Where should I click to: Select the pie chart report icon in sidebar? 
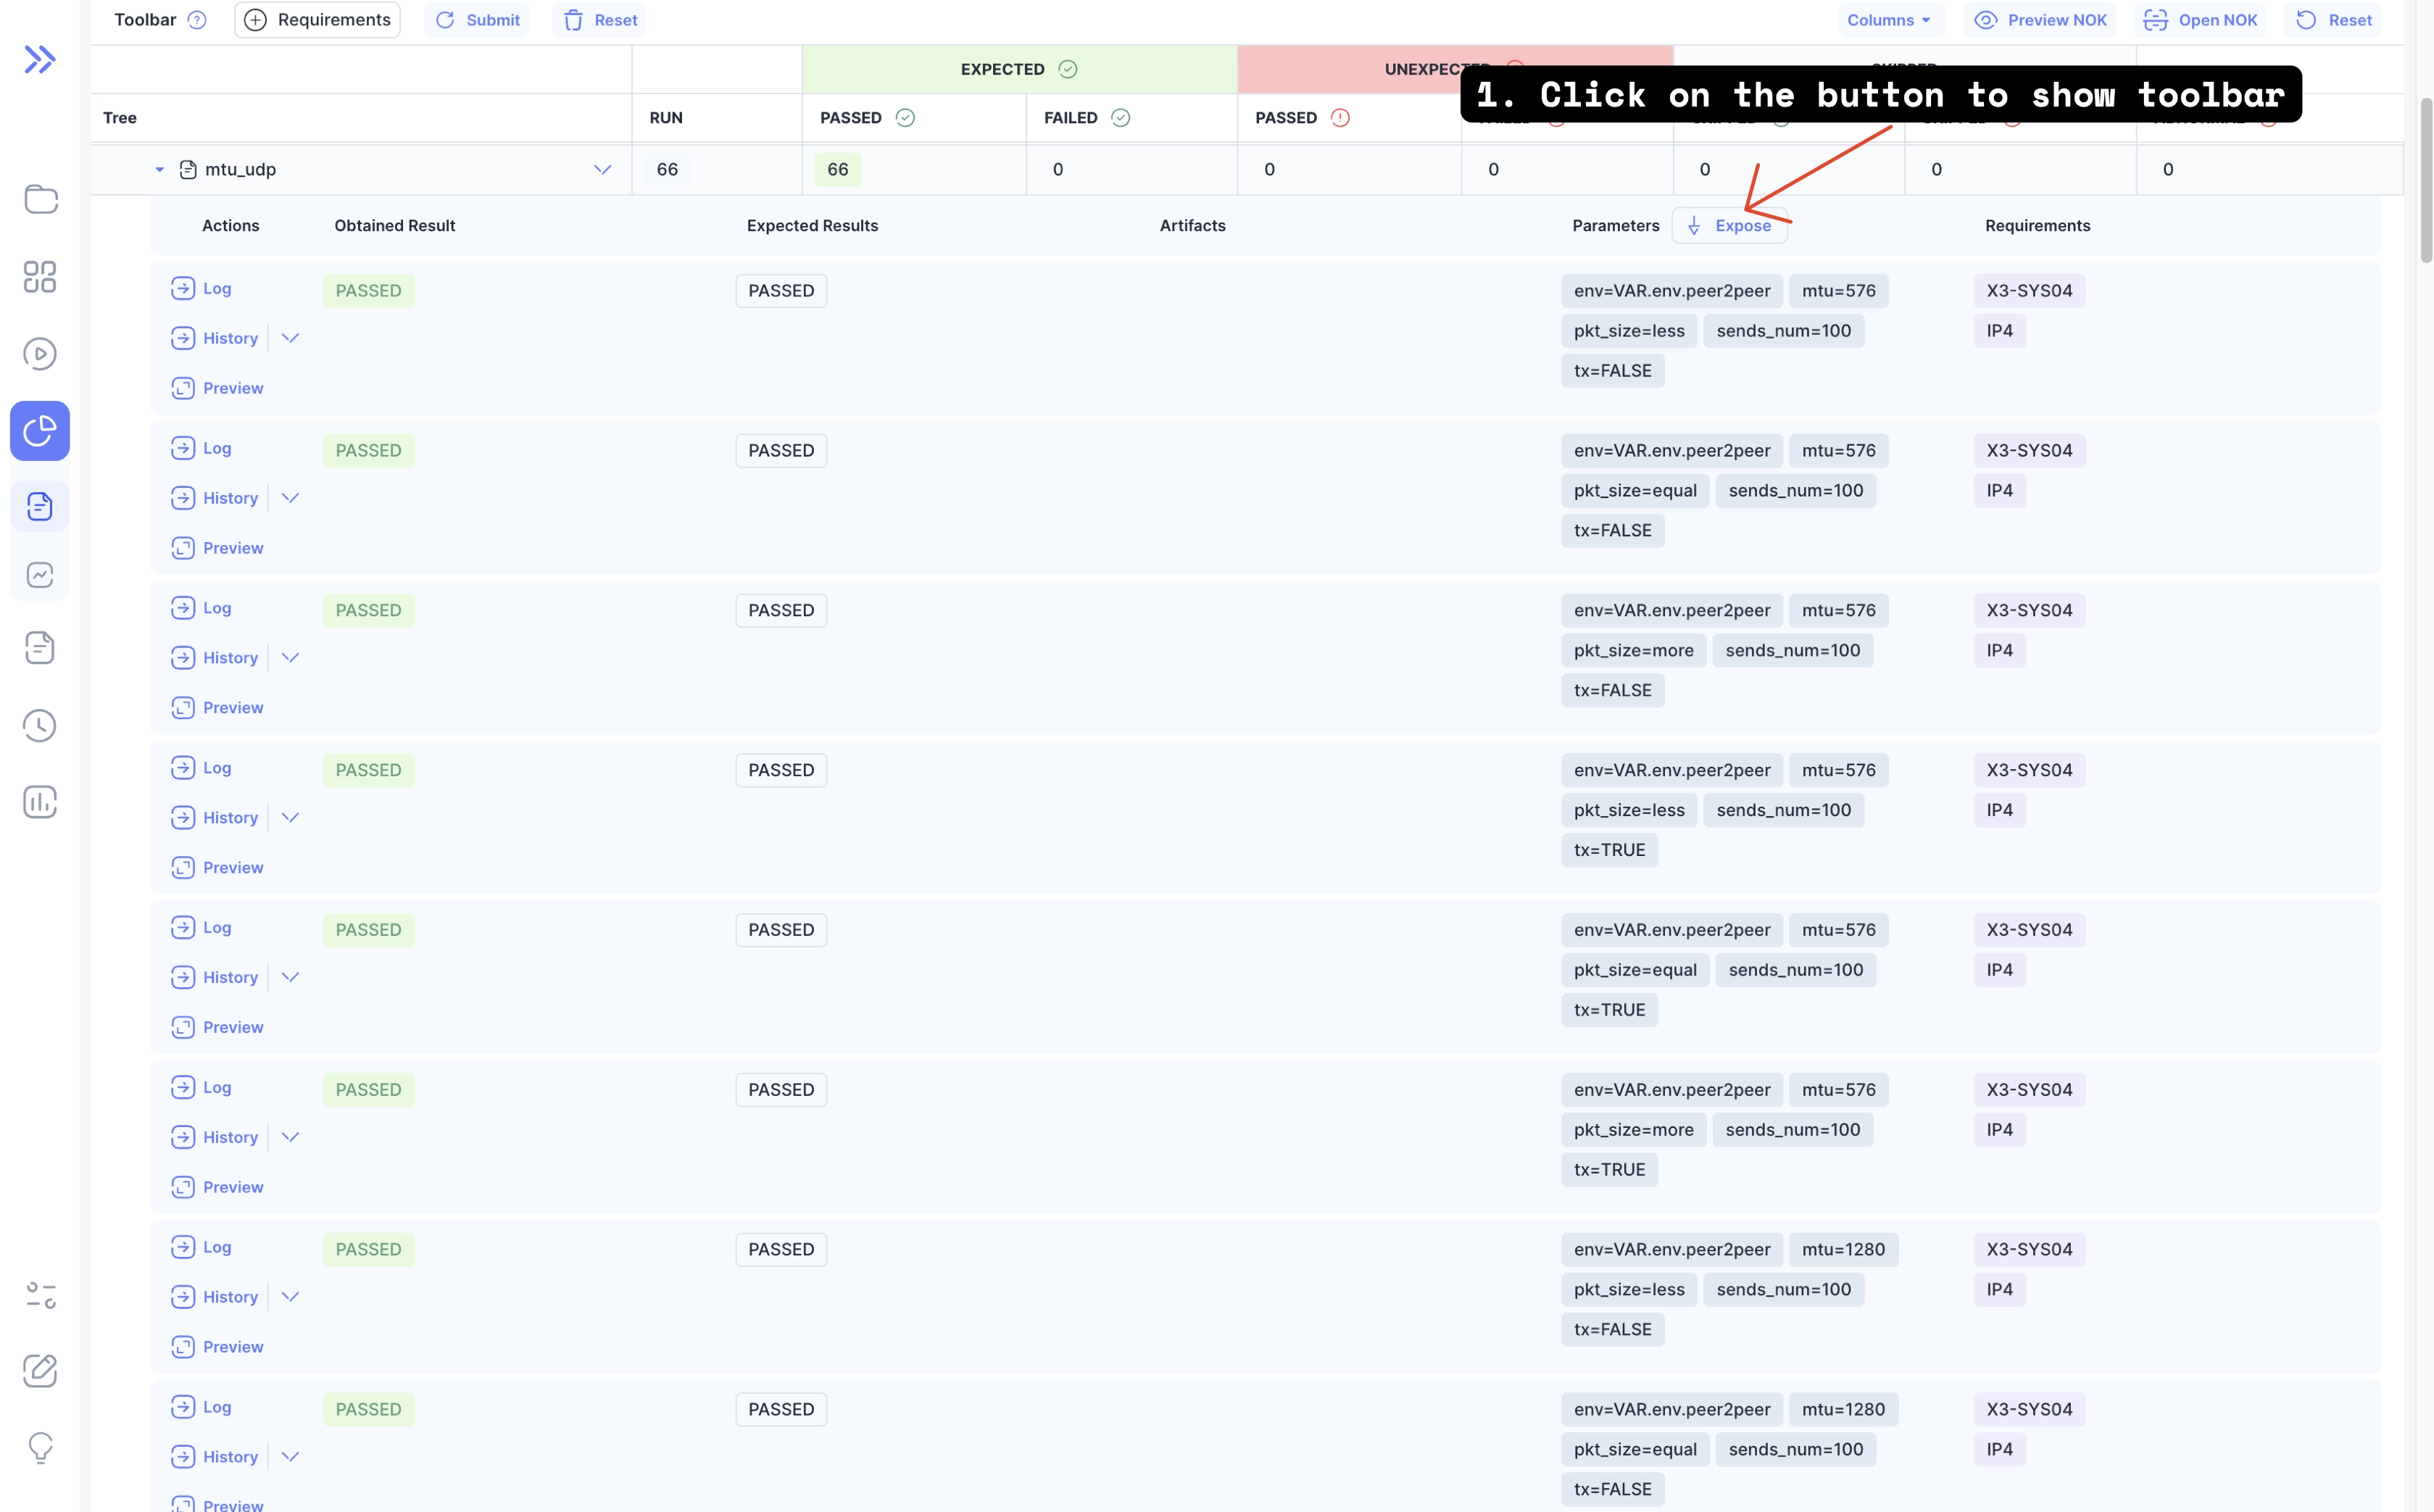point(40,431)
